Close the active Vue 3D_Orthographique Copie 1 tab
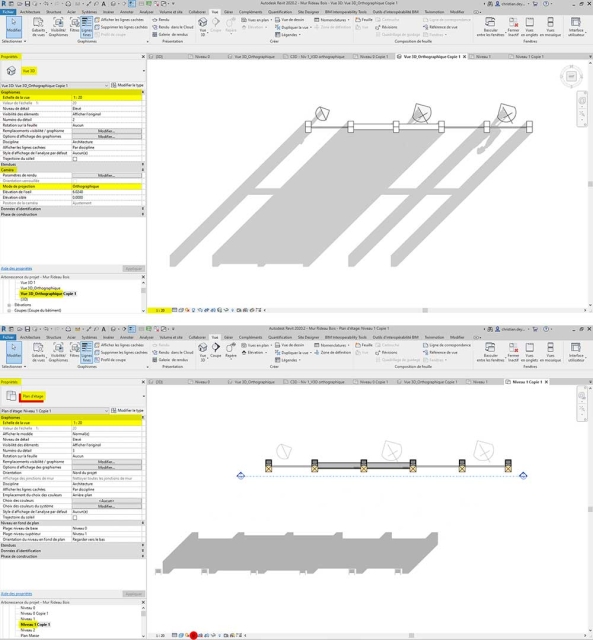This screenshot has height=640, width=593. tap(464, 57)
